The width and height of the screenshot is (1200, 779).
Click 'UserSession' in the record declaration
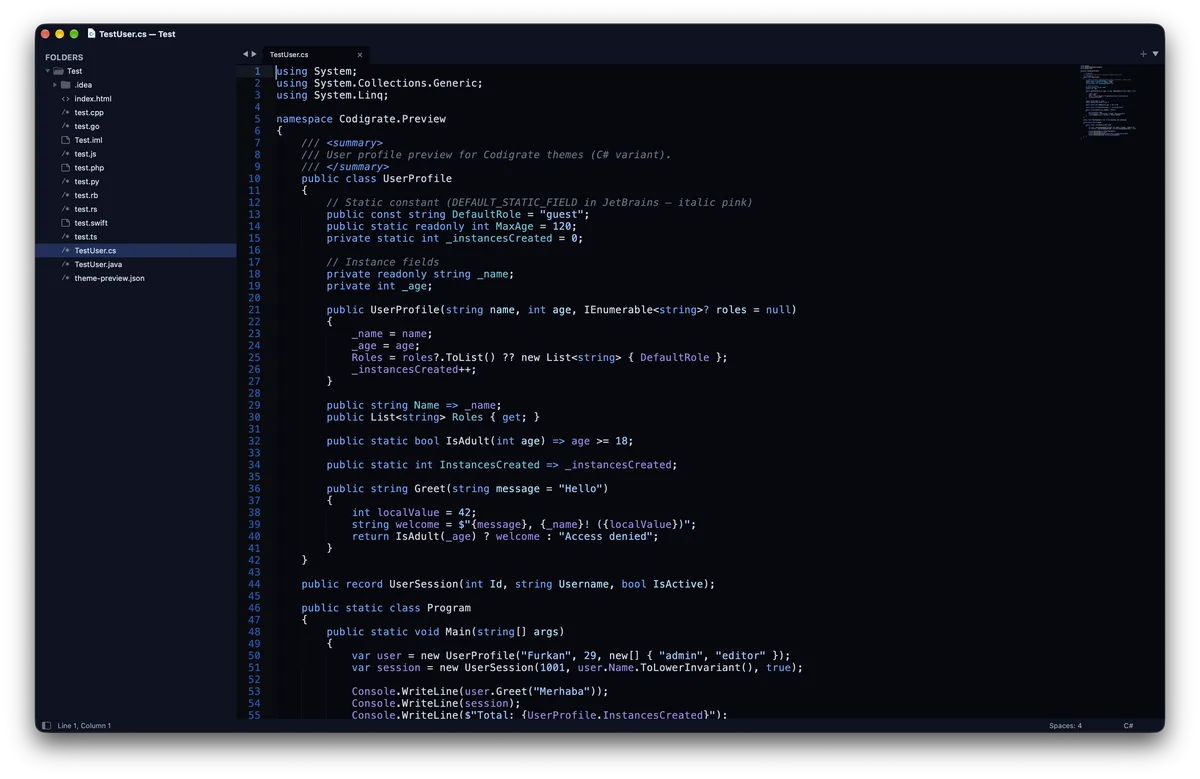tap(423, 584)
